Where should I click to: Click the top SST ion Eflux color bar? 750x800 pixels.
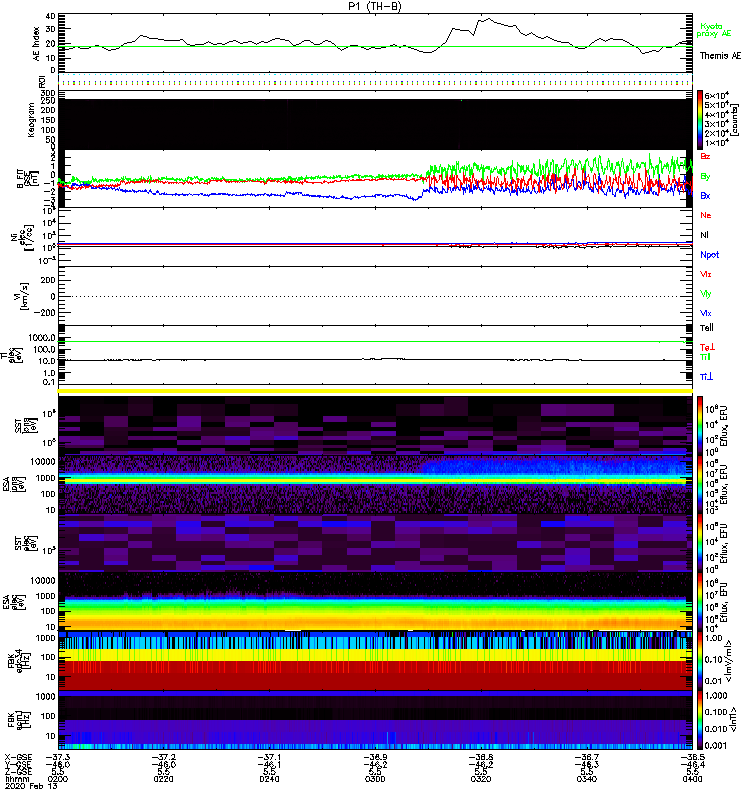[x=700, y=424]
